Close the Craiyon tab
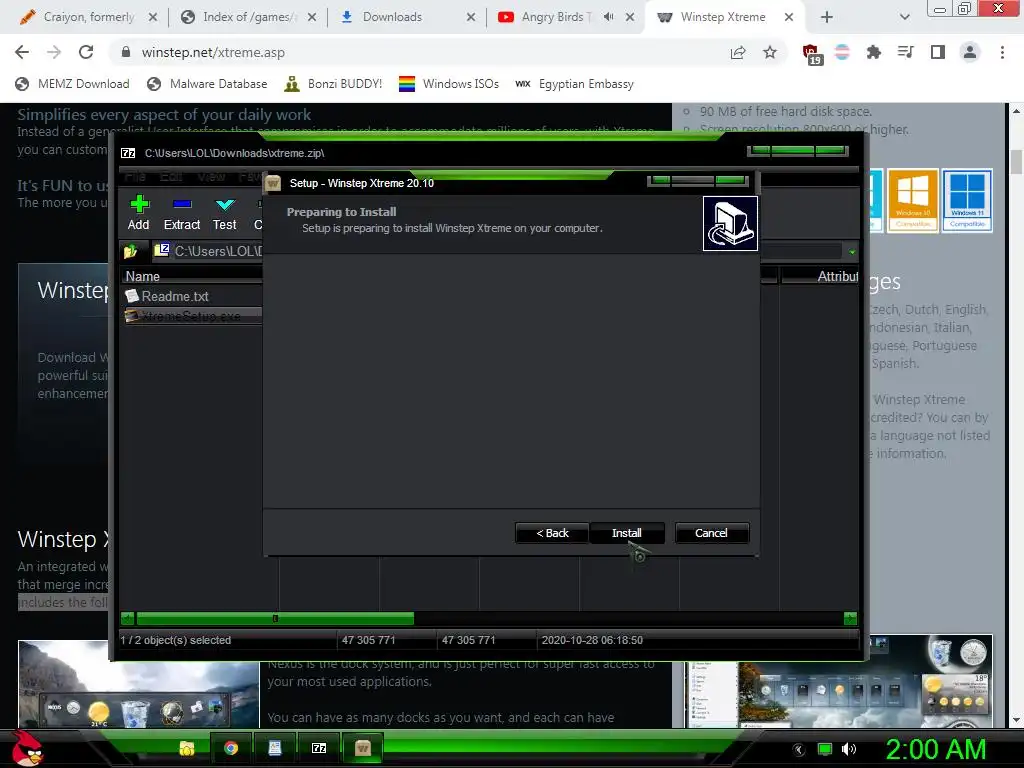 pos(153,17)
